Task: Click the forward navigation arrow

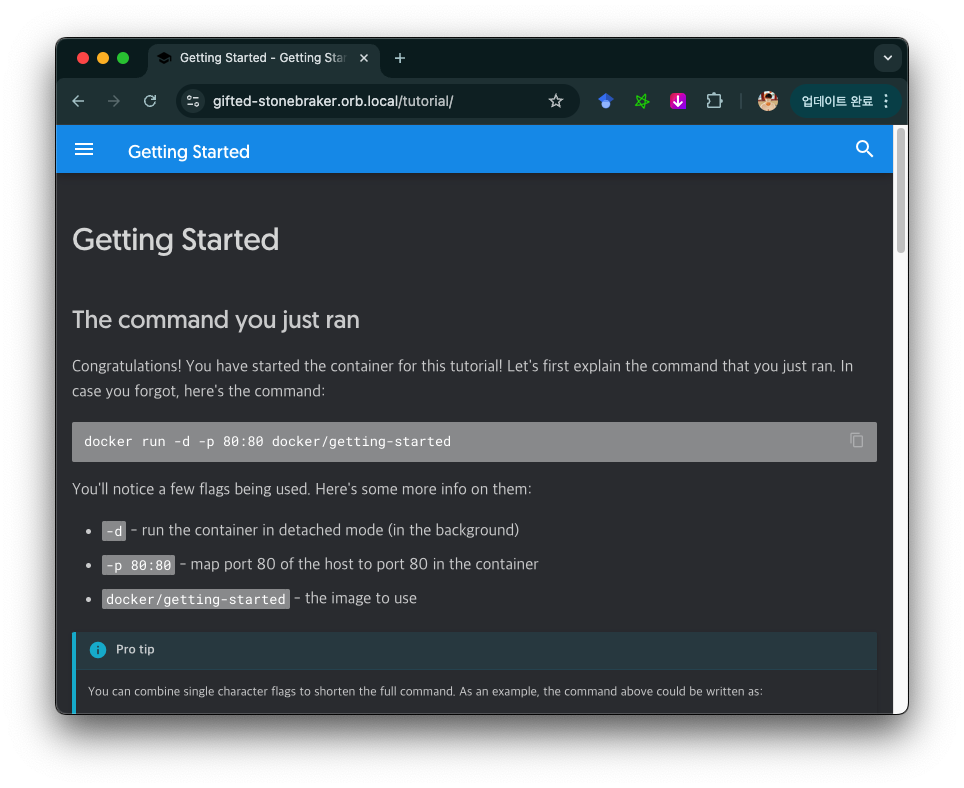Action: click(114, 101)
